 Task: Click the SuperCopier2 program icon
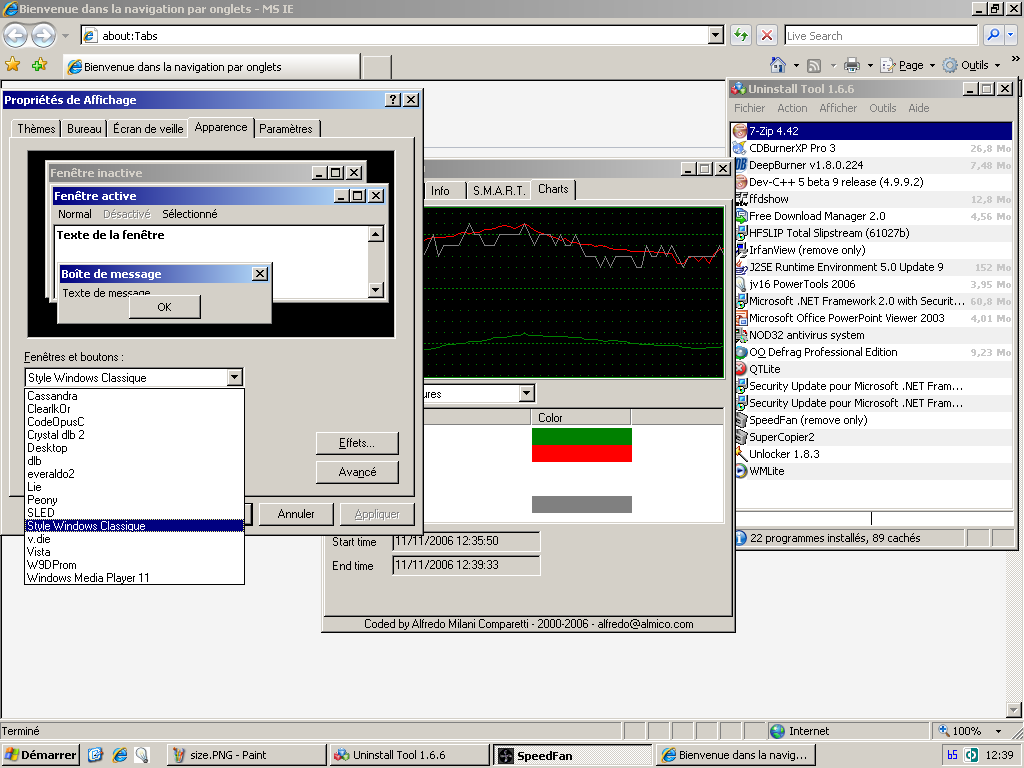[x=741, y=437]
